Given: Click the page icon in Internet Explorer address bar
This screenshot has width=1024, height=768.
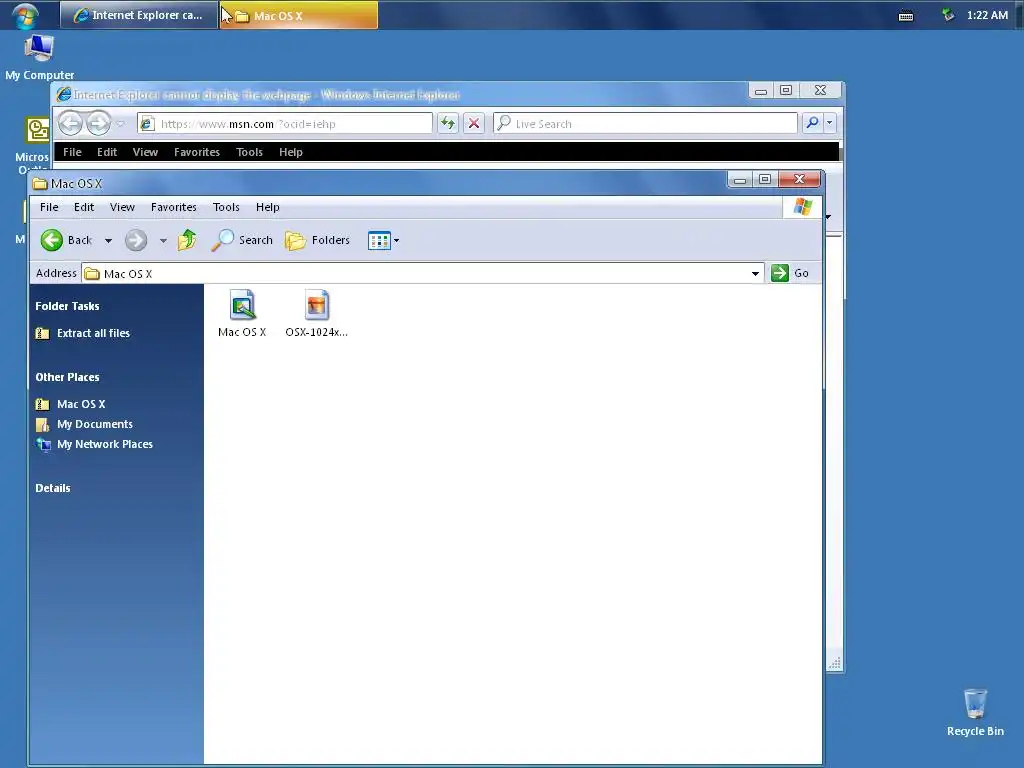Looking at the screenshot, I should [148, 123].
